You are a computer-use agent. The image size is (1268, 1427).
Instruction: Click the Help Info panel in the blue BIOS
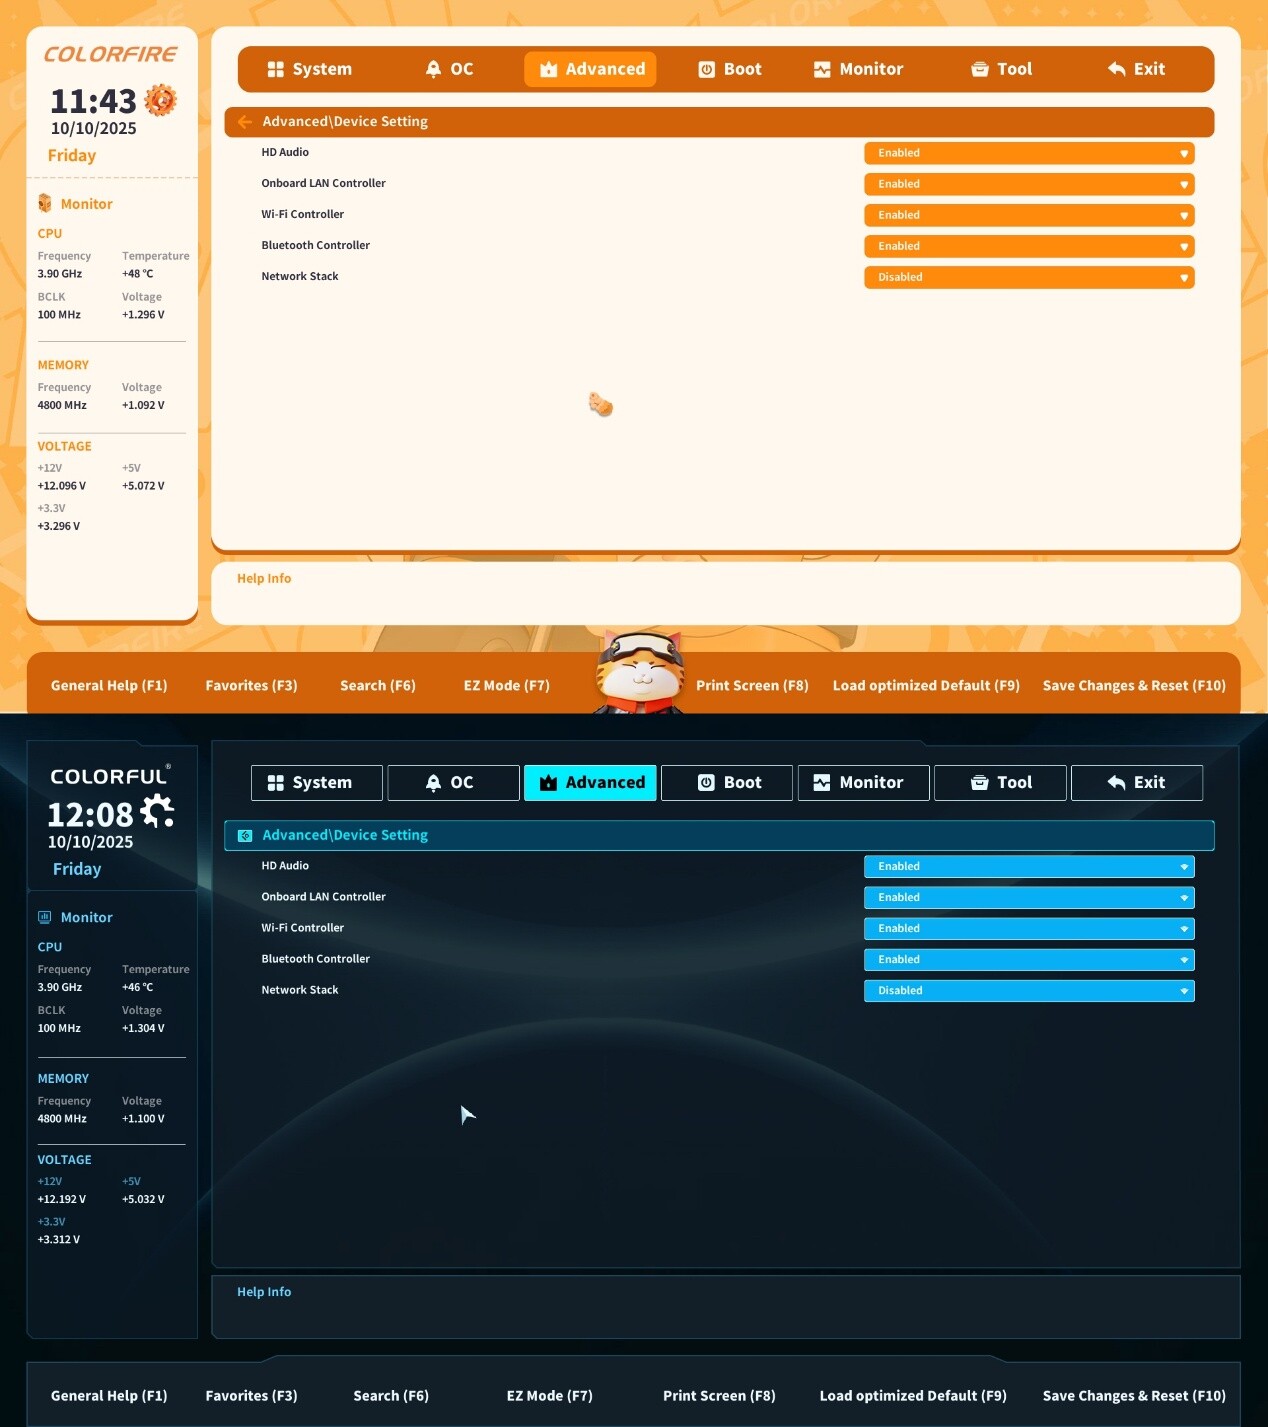(725, 1306)
